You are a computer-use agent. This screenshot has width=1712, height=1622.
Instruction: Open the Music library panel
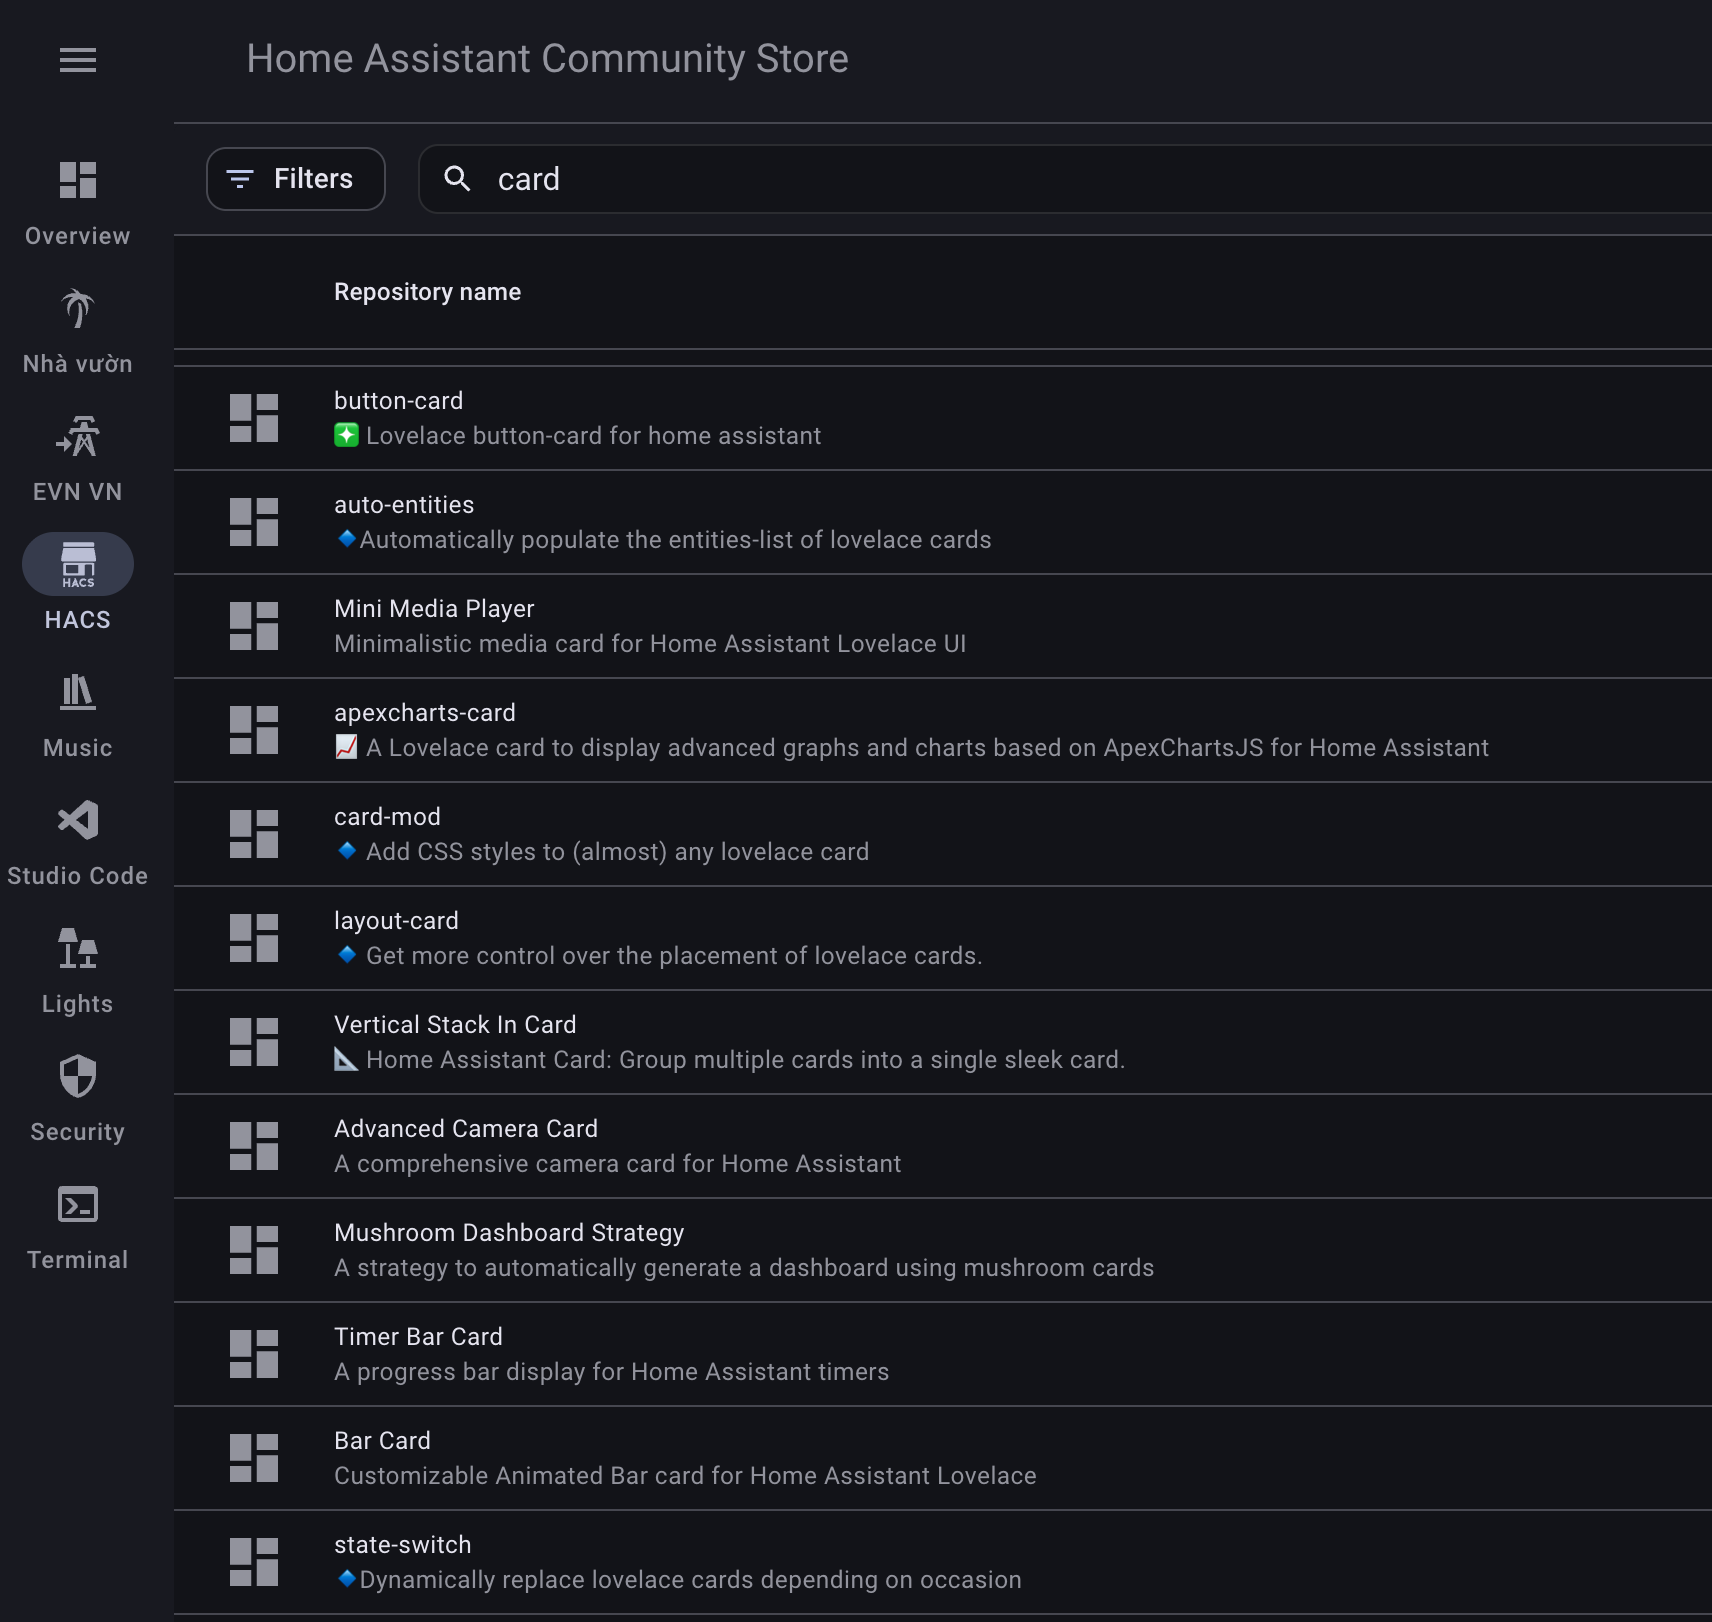click(x=77, y=693)
